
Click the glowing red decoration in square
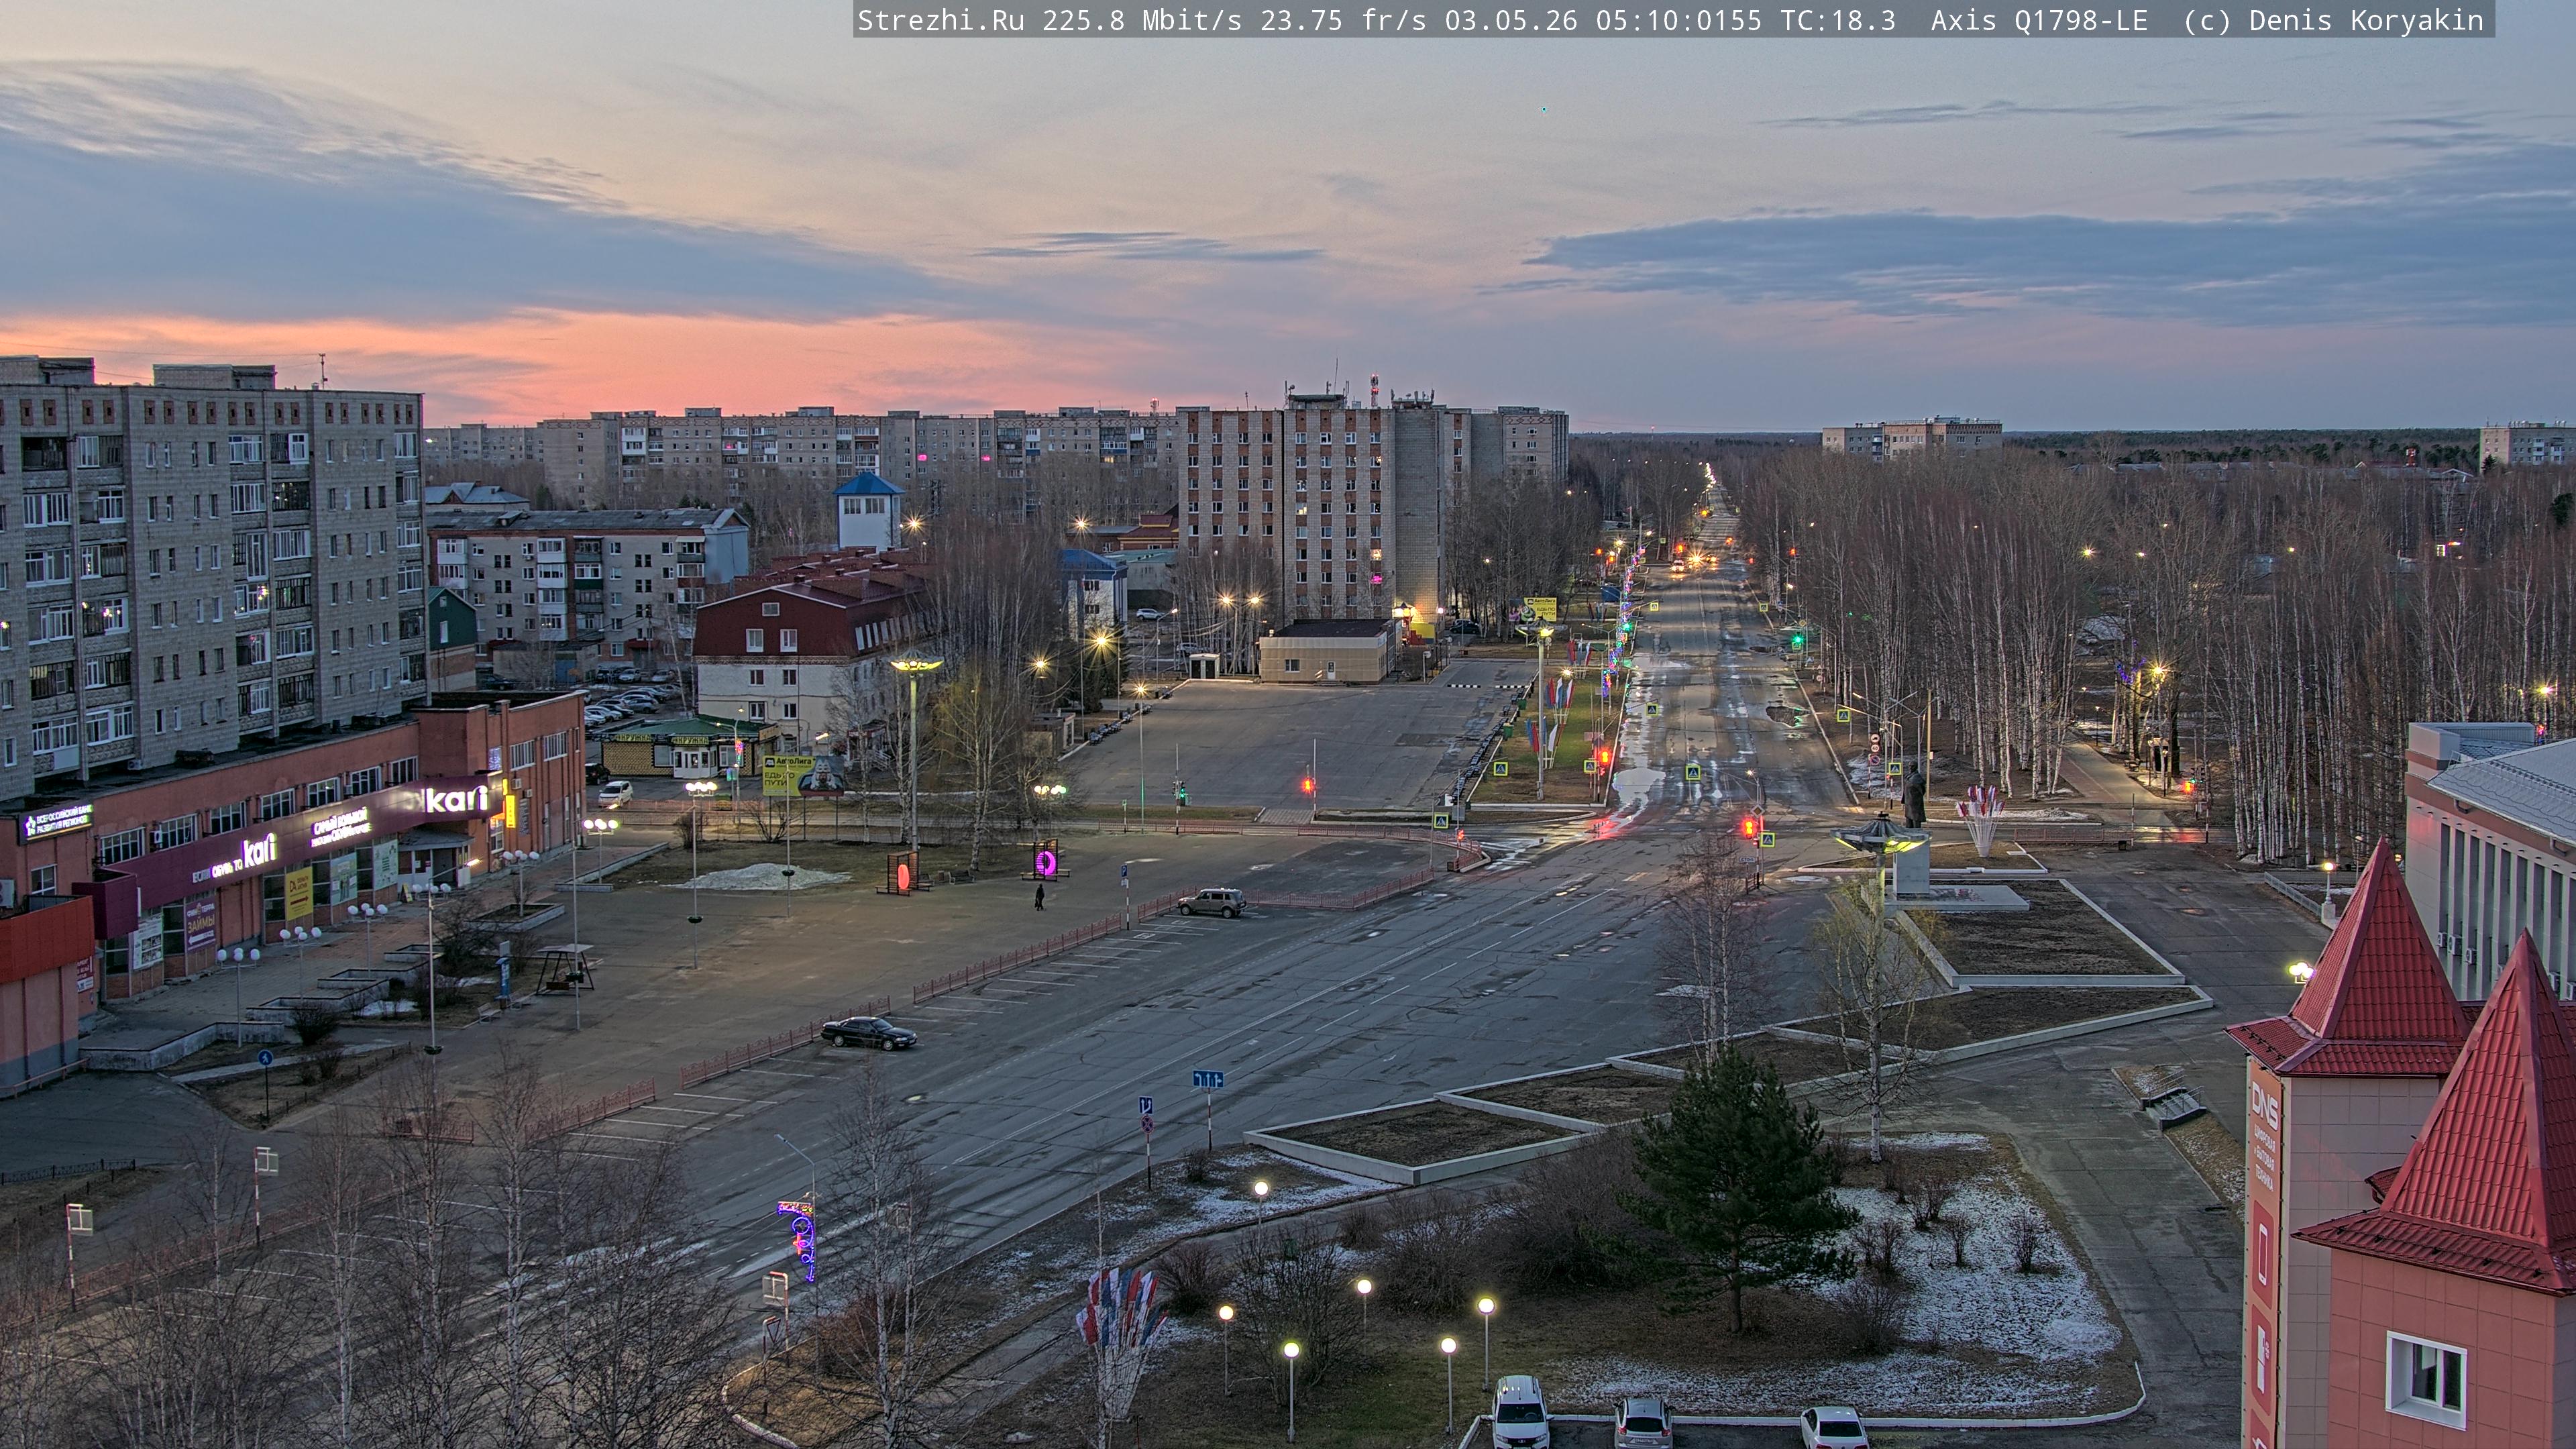coord(903,874)
